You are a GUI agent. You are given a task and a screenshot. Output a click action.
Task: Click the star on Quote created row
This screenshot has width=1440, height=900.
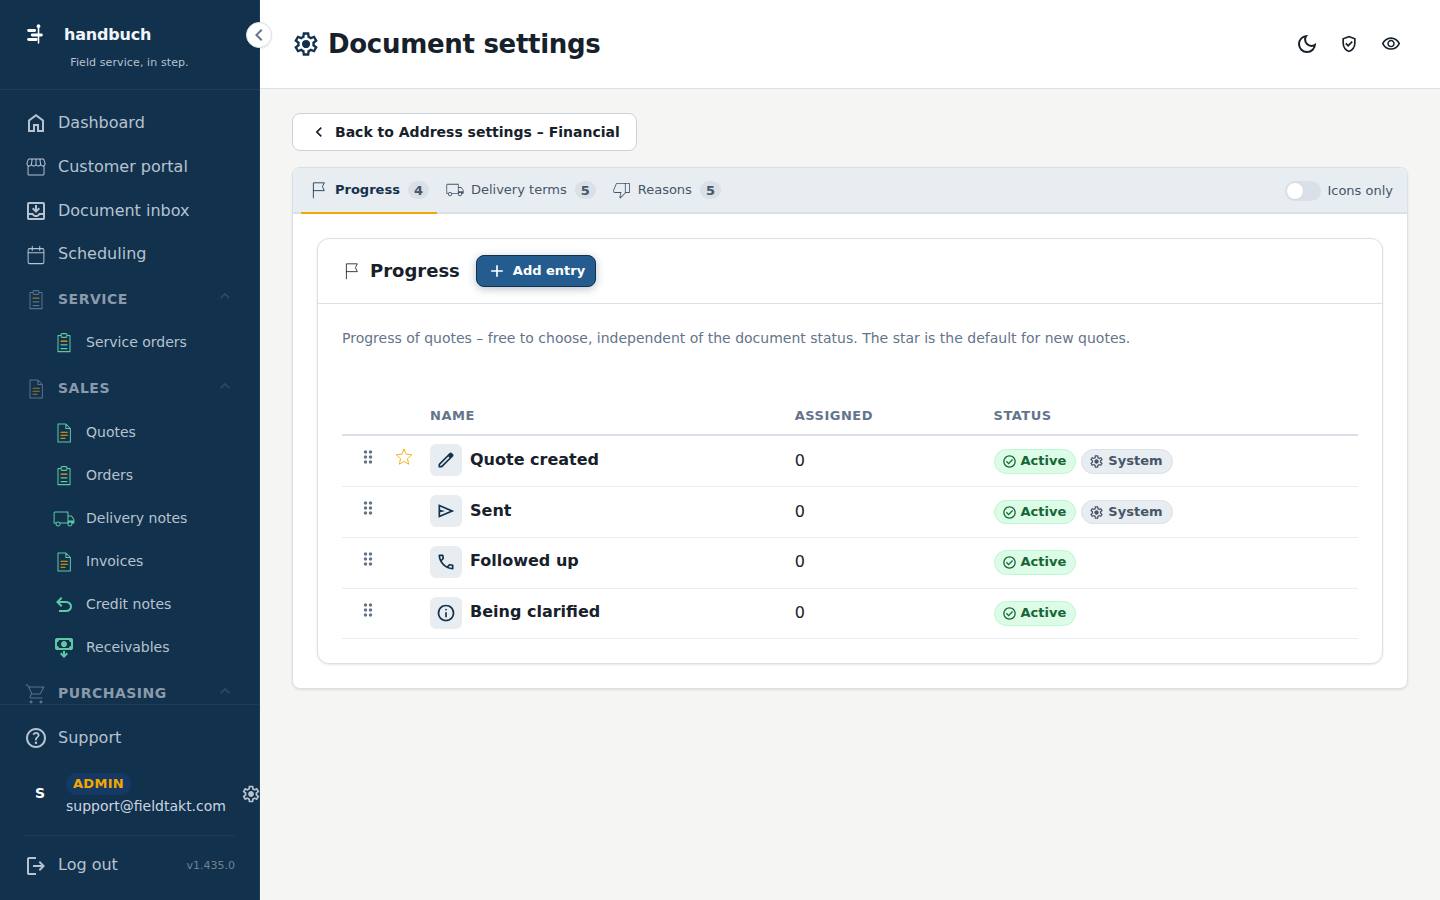(x=404, y=457)
